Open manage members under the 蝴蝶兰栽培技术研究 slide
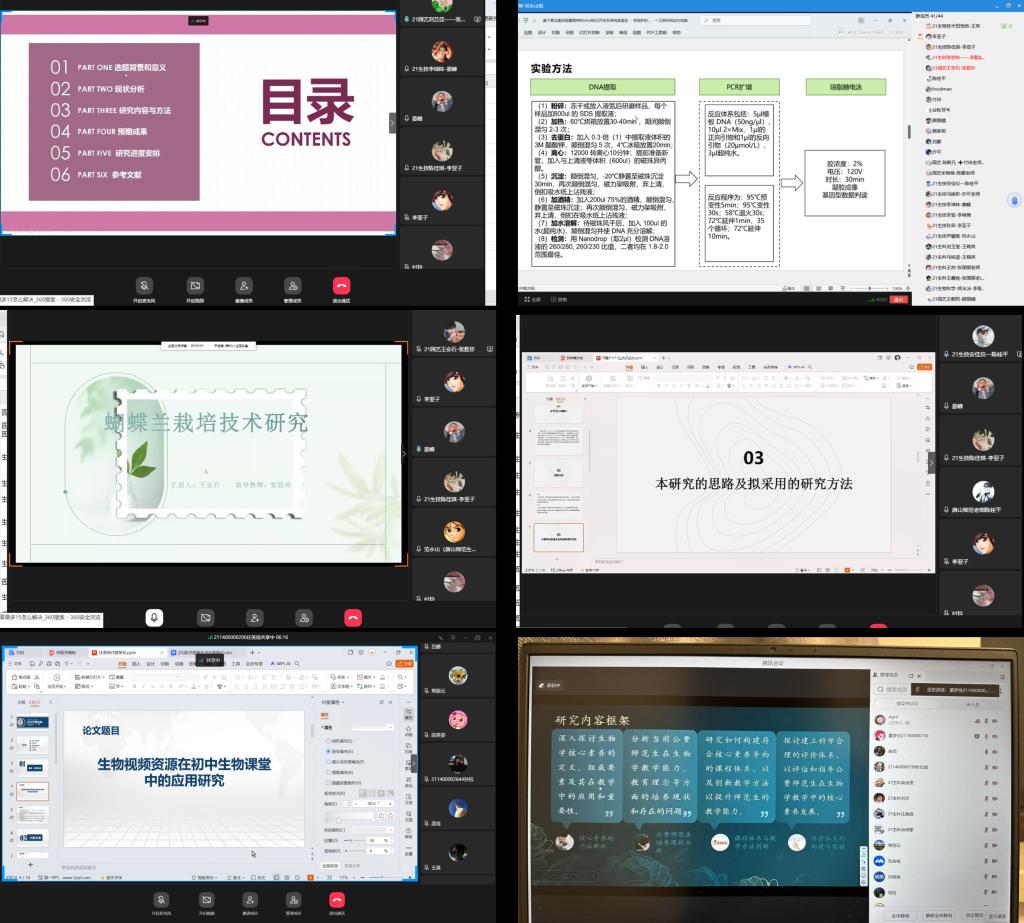The width and height of the screenshot is (1024, 923). pyautogui.click(x=303, y=618)
